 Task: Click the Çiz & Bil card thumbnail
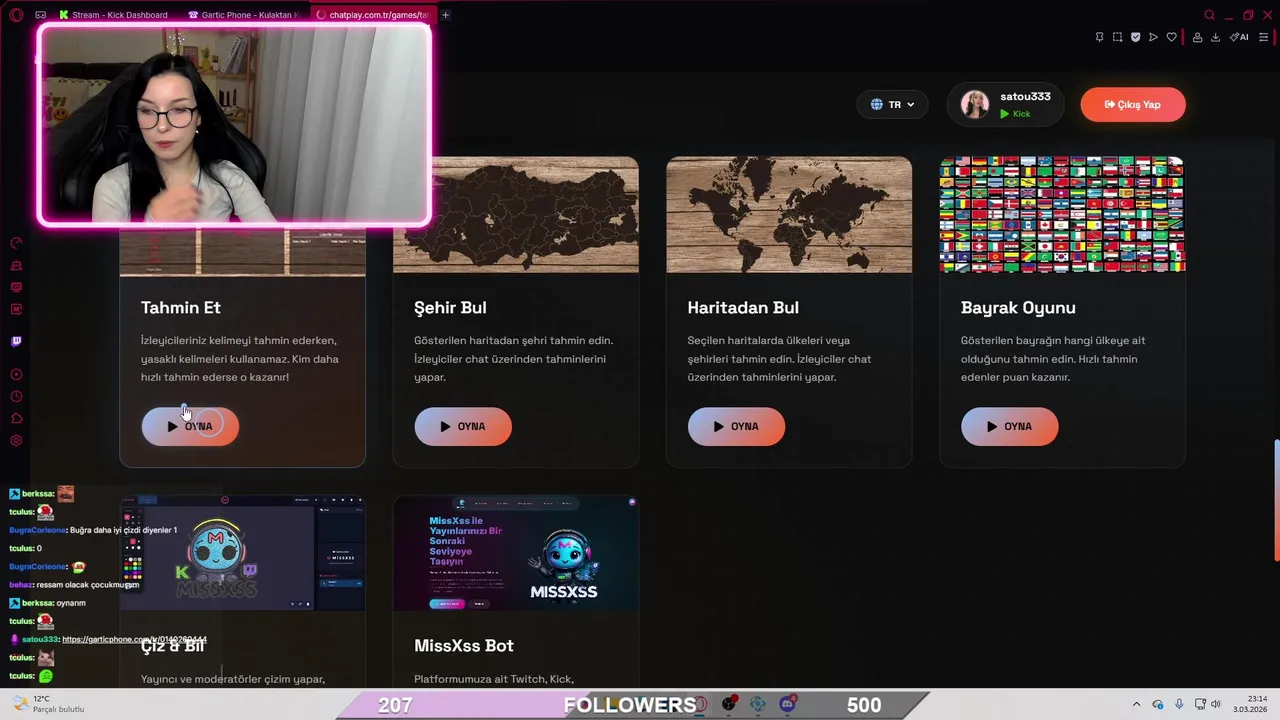pos(243,553)
